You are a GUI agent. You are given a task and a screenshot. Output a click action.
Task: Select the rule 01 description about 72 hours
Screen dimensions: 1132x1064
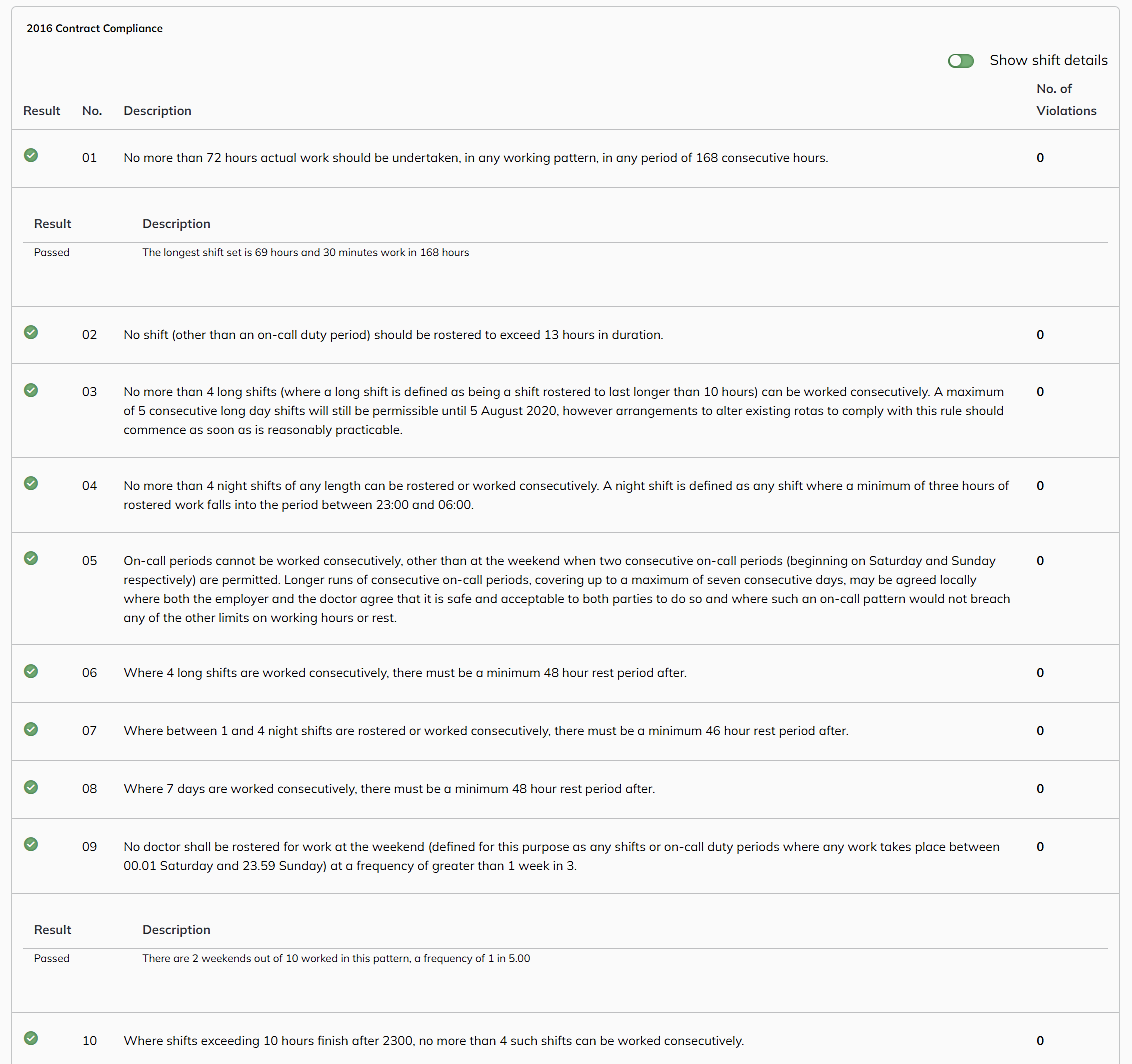(x=476, y=157)
